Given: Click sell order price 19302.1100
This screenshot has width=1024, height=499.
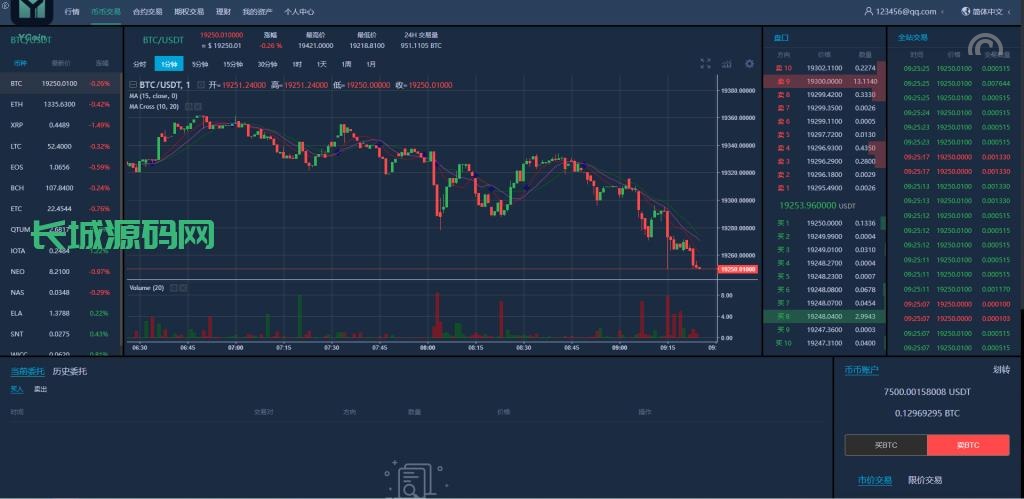Looking at the screenshot, I should pyautogui.click(x=824, y=68).
